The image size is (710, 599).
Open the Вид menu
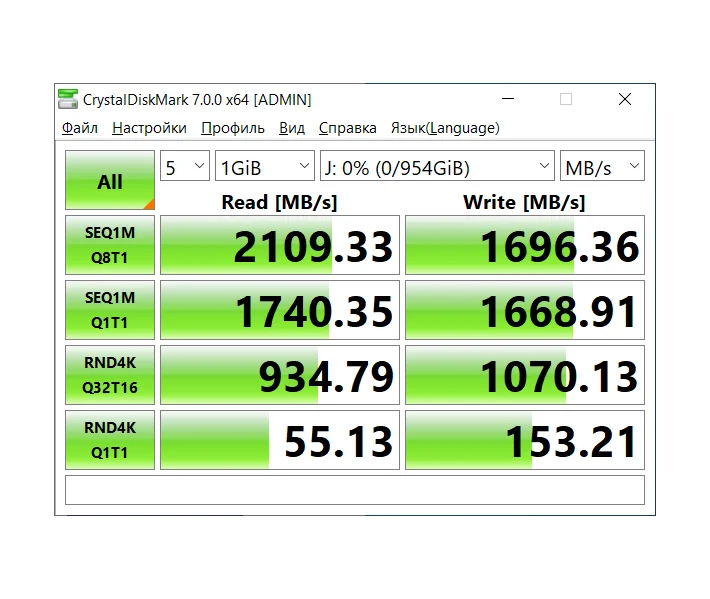click(x=292, y=128)
